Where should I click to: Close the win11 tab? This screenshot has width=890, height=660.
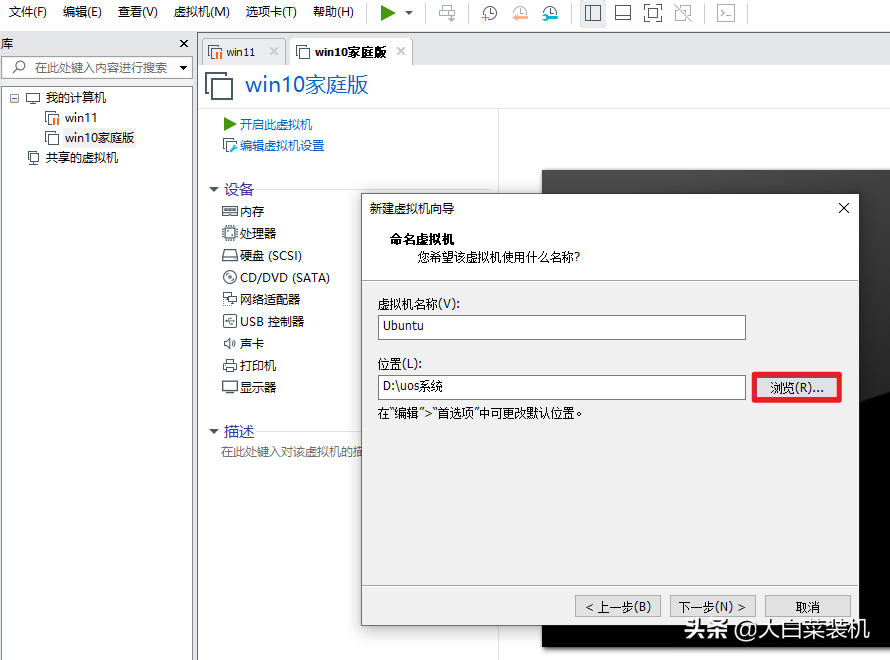pyautogui.click(x=274, y=51)
